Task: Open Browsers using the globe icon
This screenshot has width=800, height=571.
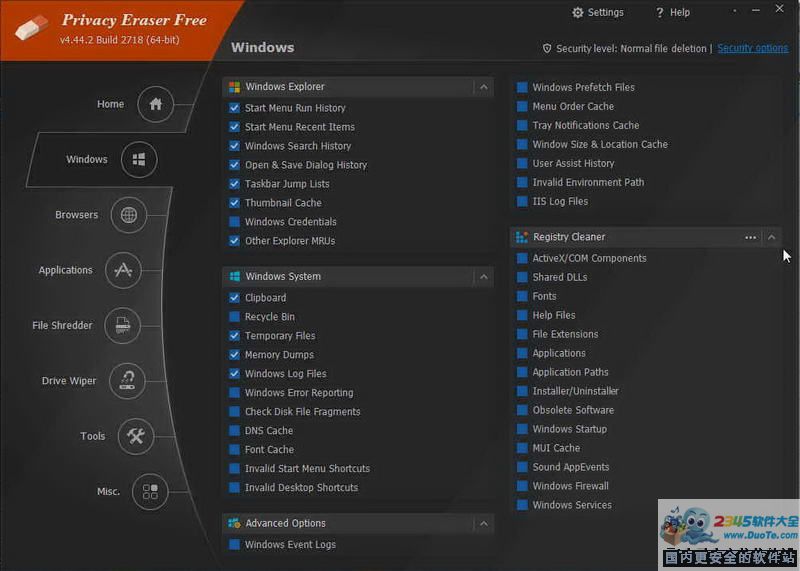Action: [129, 215]
